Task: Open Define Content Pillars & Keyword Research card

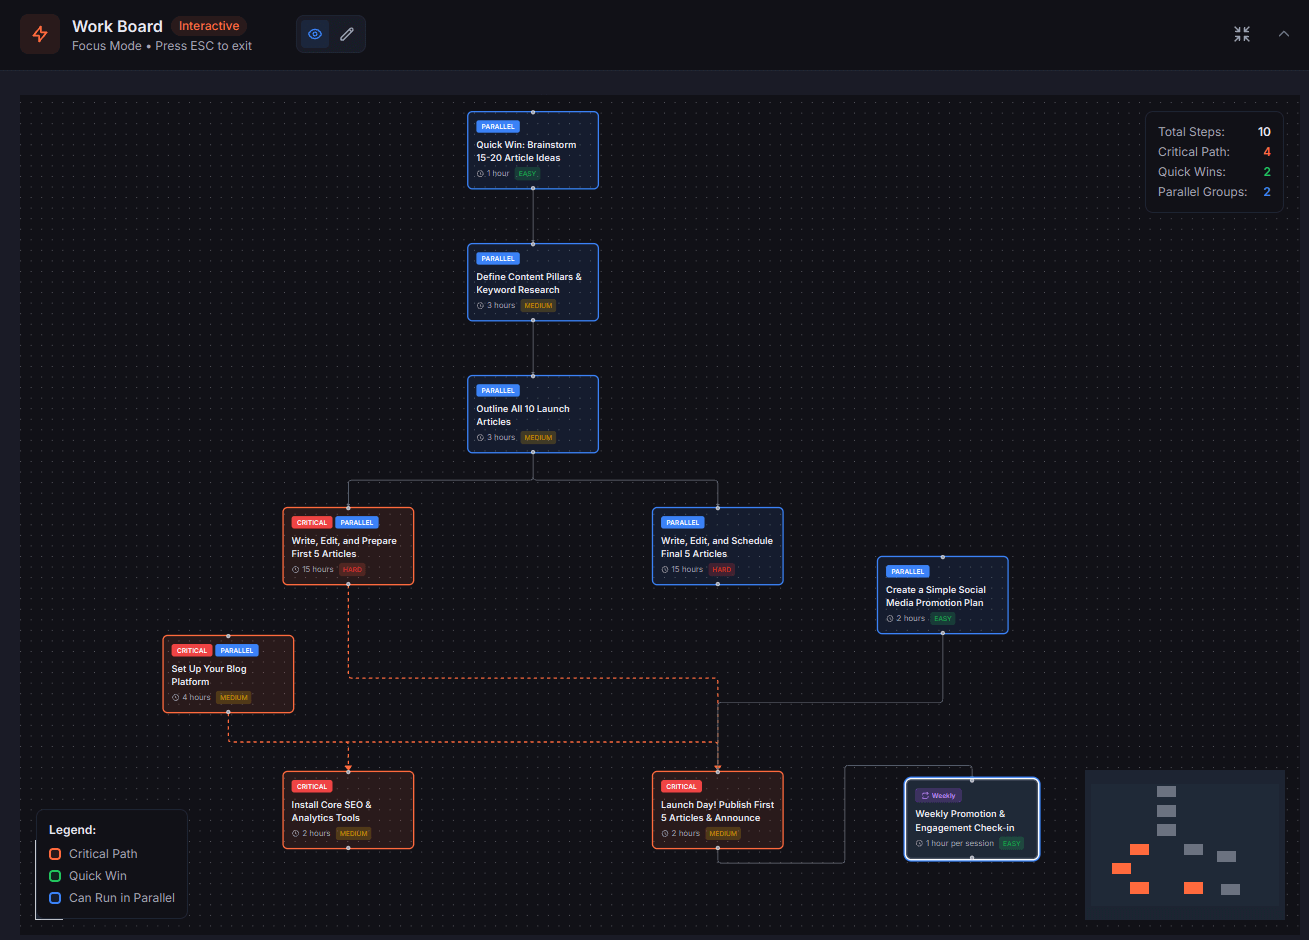Action: [532, 283]
